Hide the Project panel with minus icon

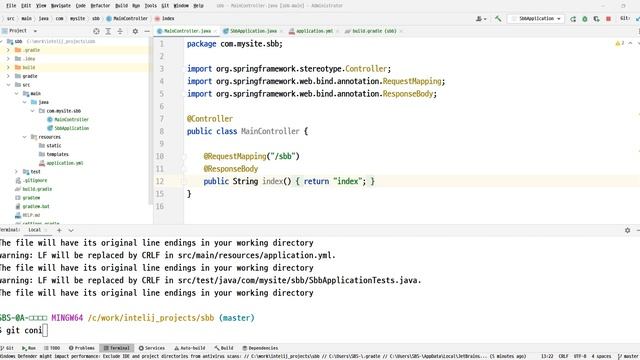(147, 31)
